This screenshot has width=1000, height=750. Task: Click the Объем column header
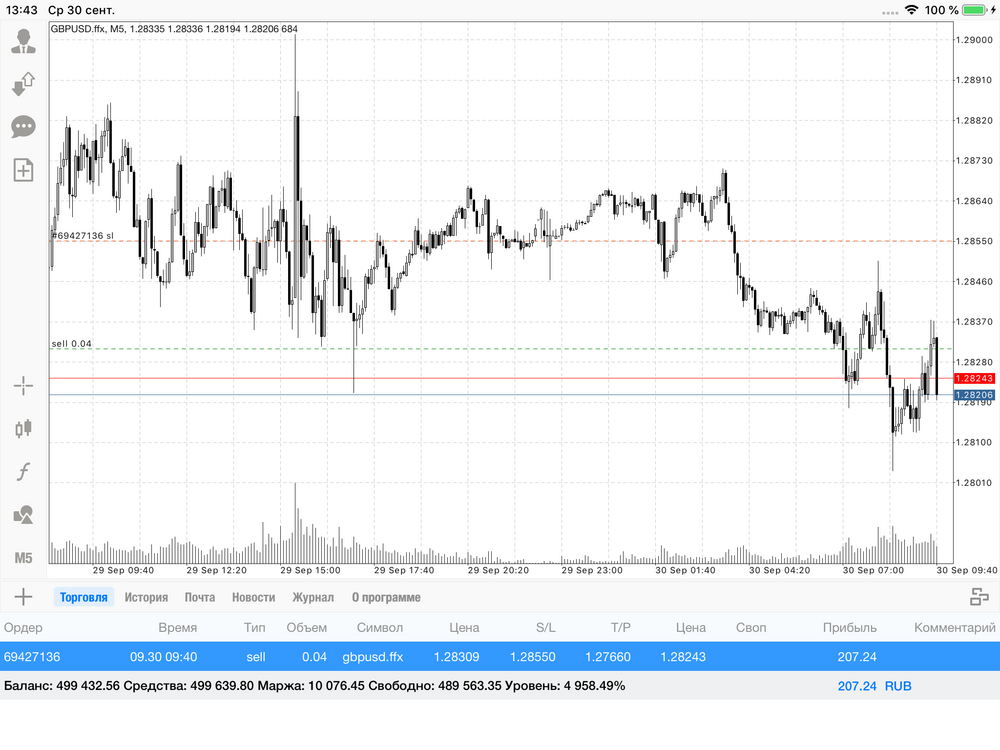pyautogui.click(x=306, y=628)
